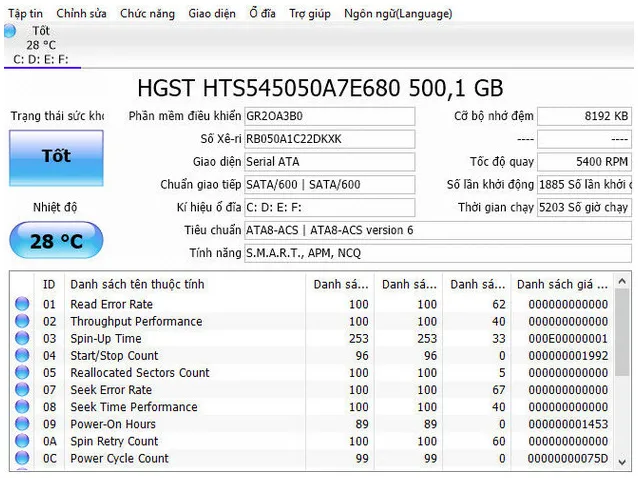Image resolution: width=638 pixels, height=478 pixels.
Task: Open the Tập tin menu
Action: click(x=26, y=14)
